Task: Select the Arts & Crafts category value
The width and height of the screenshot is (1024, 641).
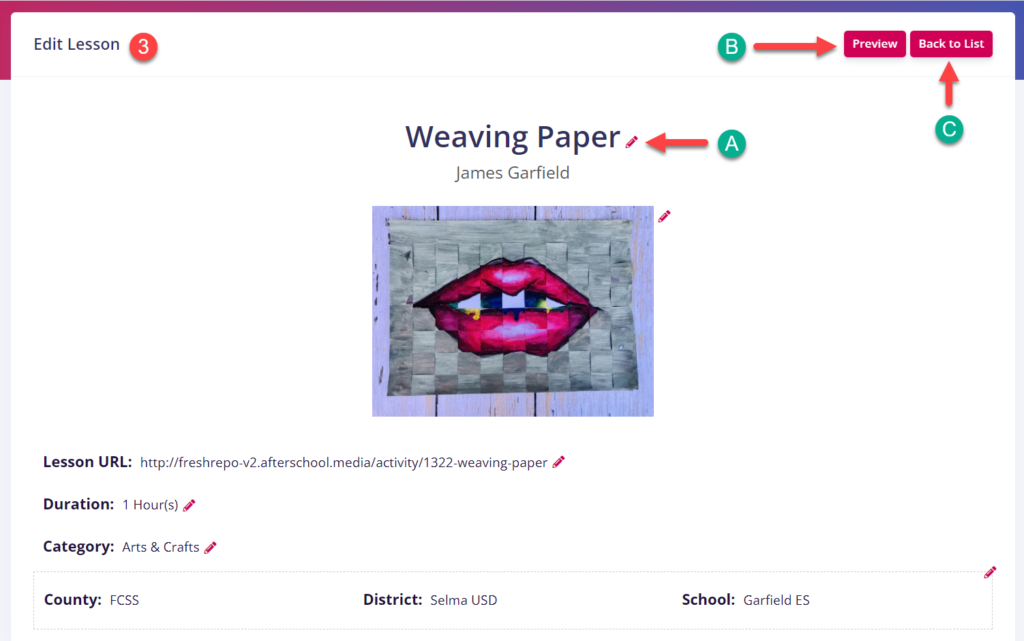Action: (x=161, y=547)
